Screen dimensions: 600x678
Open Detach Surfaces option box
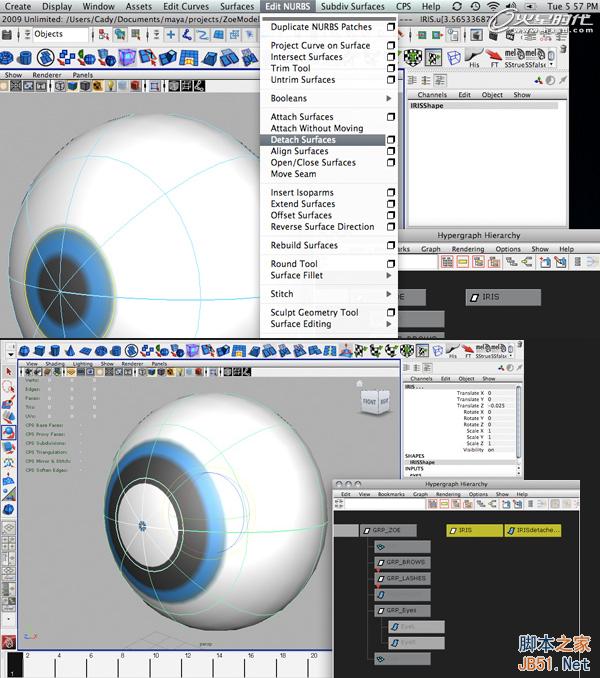[391, 140]
